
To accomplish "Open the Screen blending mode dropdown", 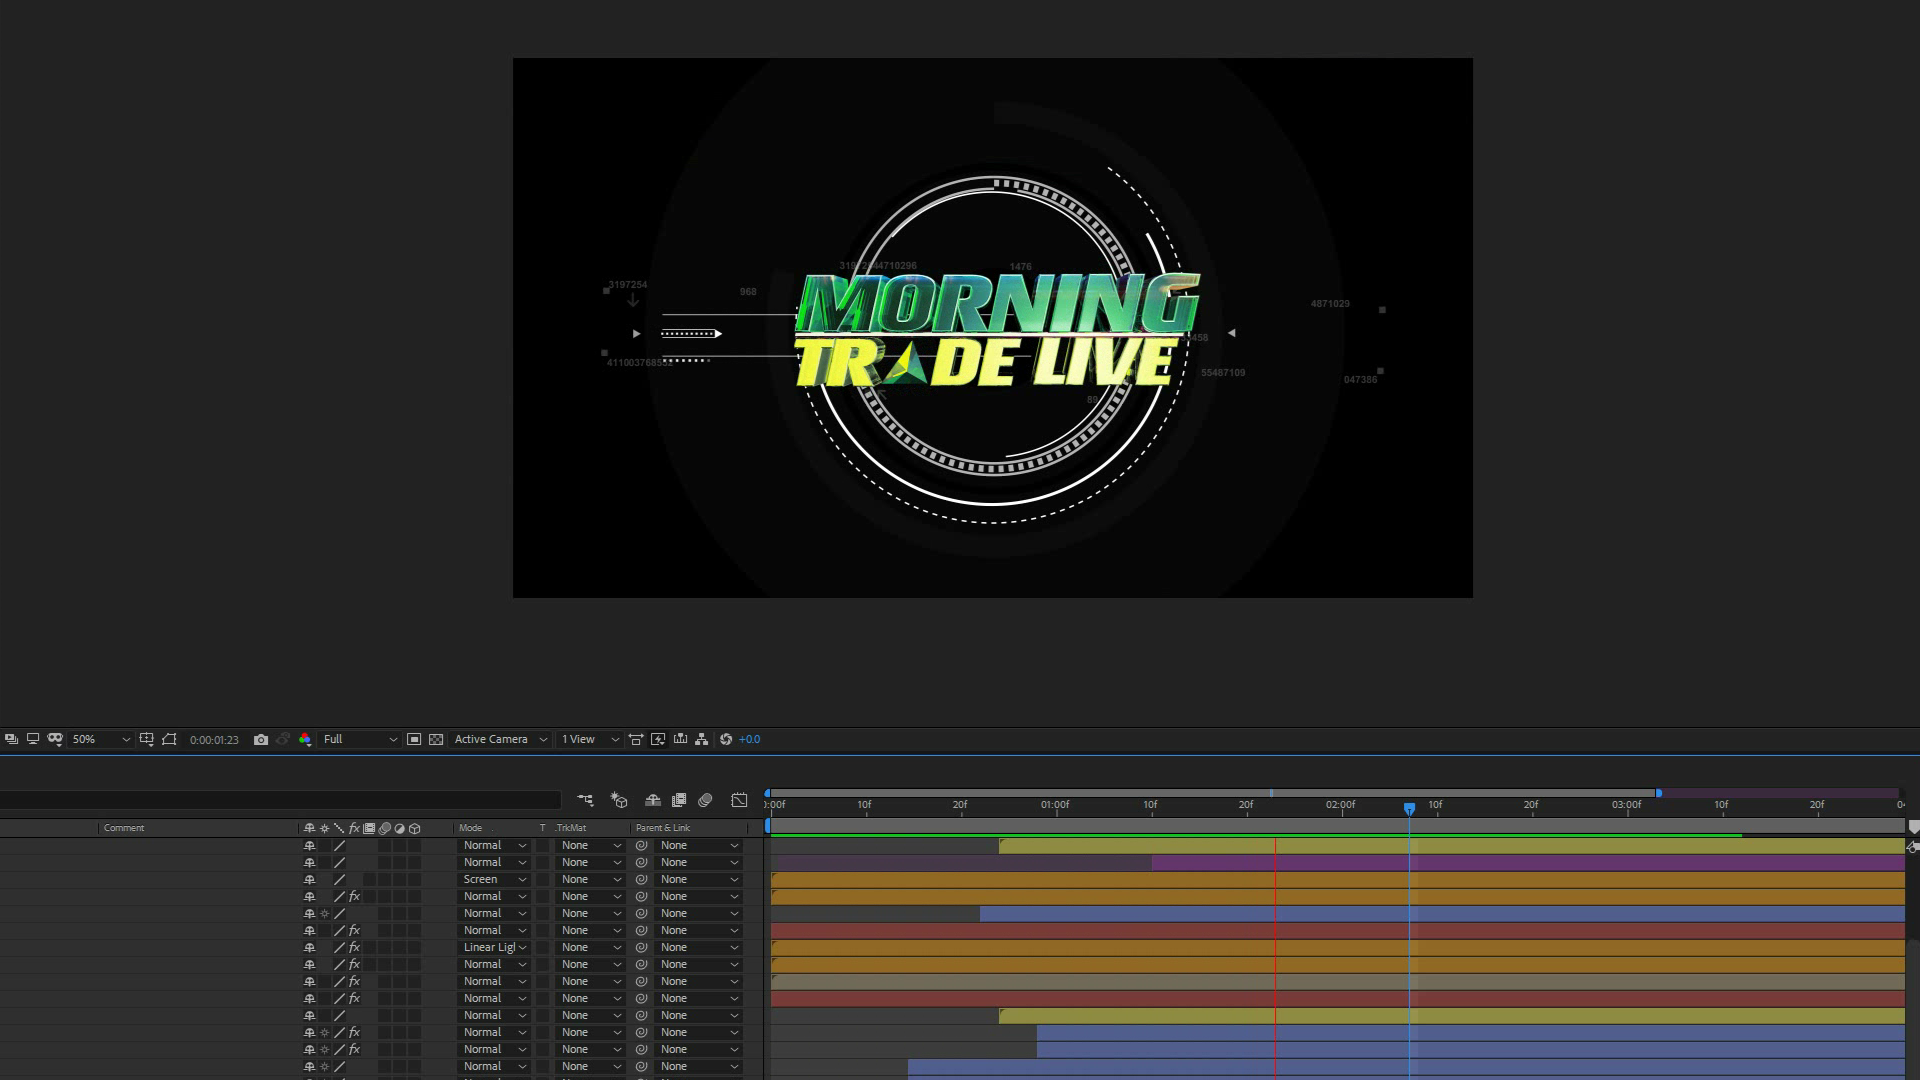I will pos(494,880).
